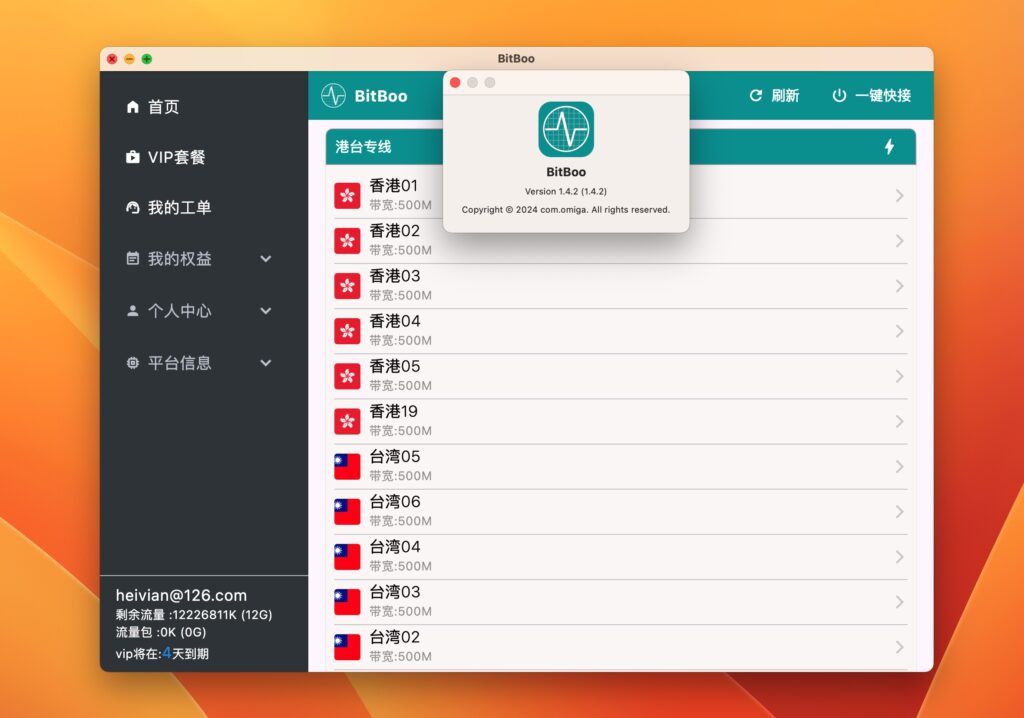The height and width of the screenshot is (718, 1024).
Task: Click the 一键快接 power icon
Action: tap(838, 95)
